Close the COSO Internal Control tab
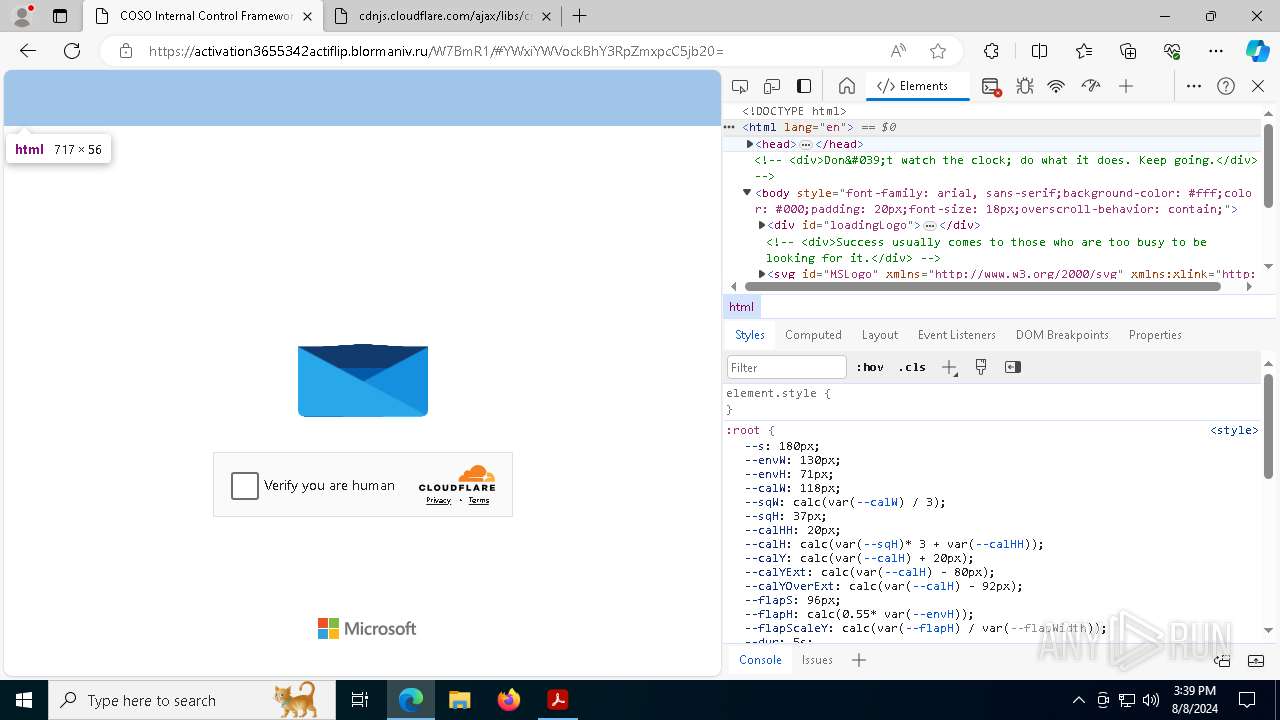 pyautogui.click(x=308, y=16)
